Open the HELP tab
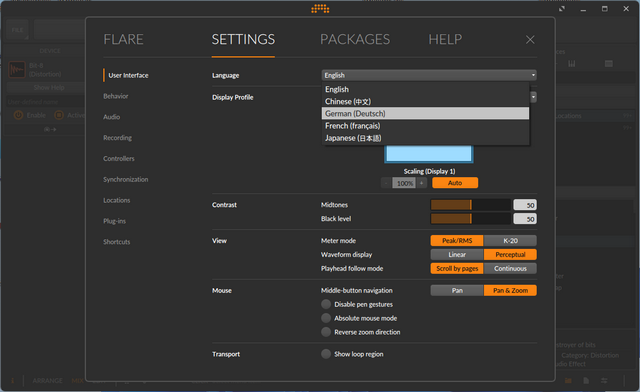The height and width of the screenshot is (392, 640). click(445, 40)
